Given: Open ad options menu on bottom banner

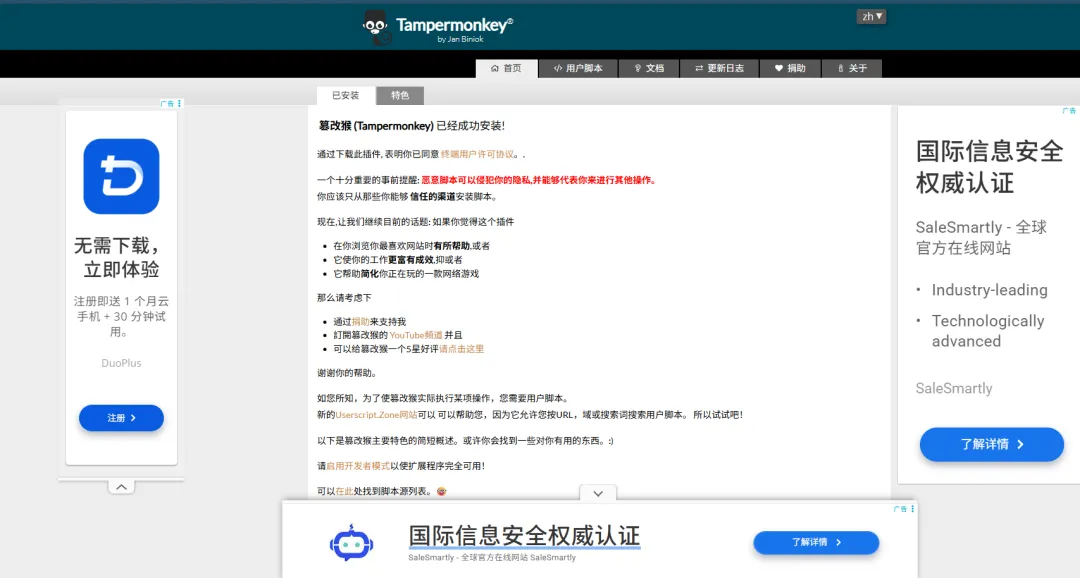Looking at the screenshot, I should click(x=913, y=509).
